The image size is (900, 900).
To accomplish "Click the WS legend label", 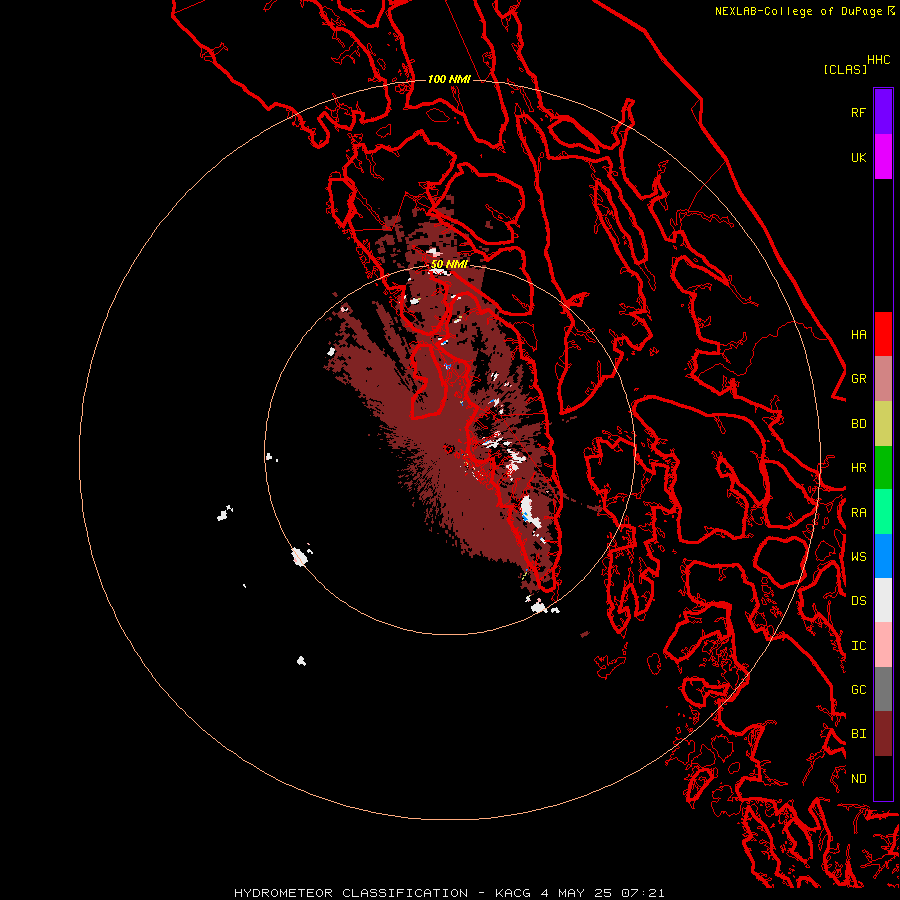I will pos(858,557).
